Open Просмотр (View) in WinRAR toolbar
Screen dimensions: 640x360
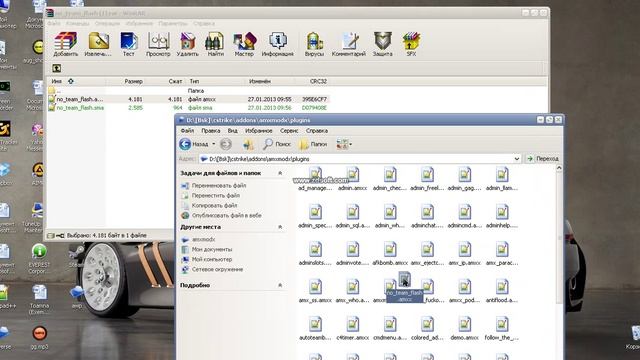pyautogui.click(x=158, y=44)
